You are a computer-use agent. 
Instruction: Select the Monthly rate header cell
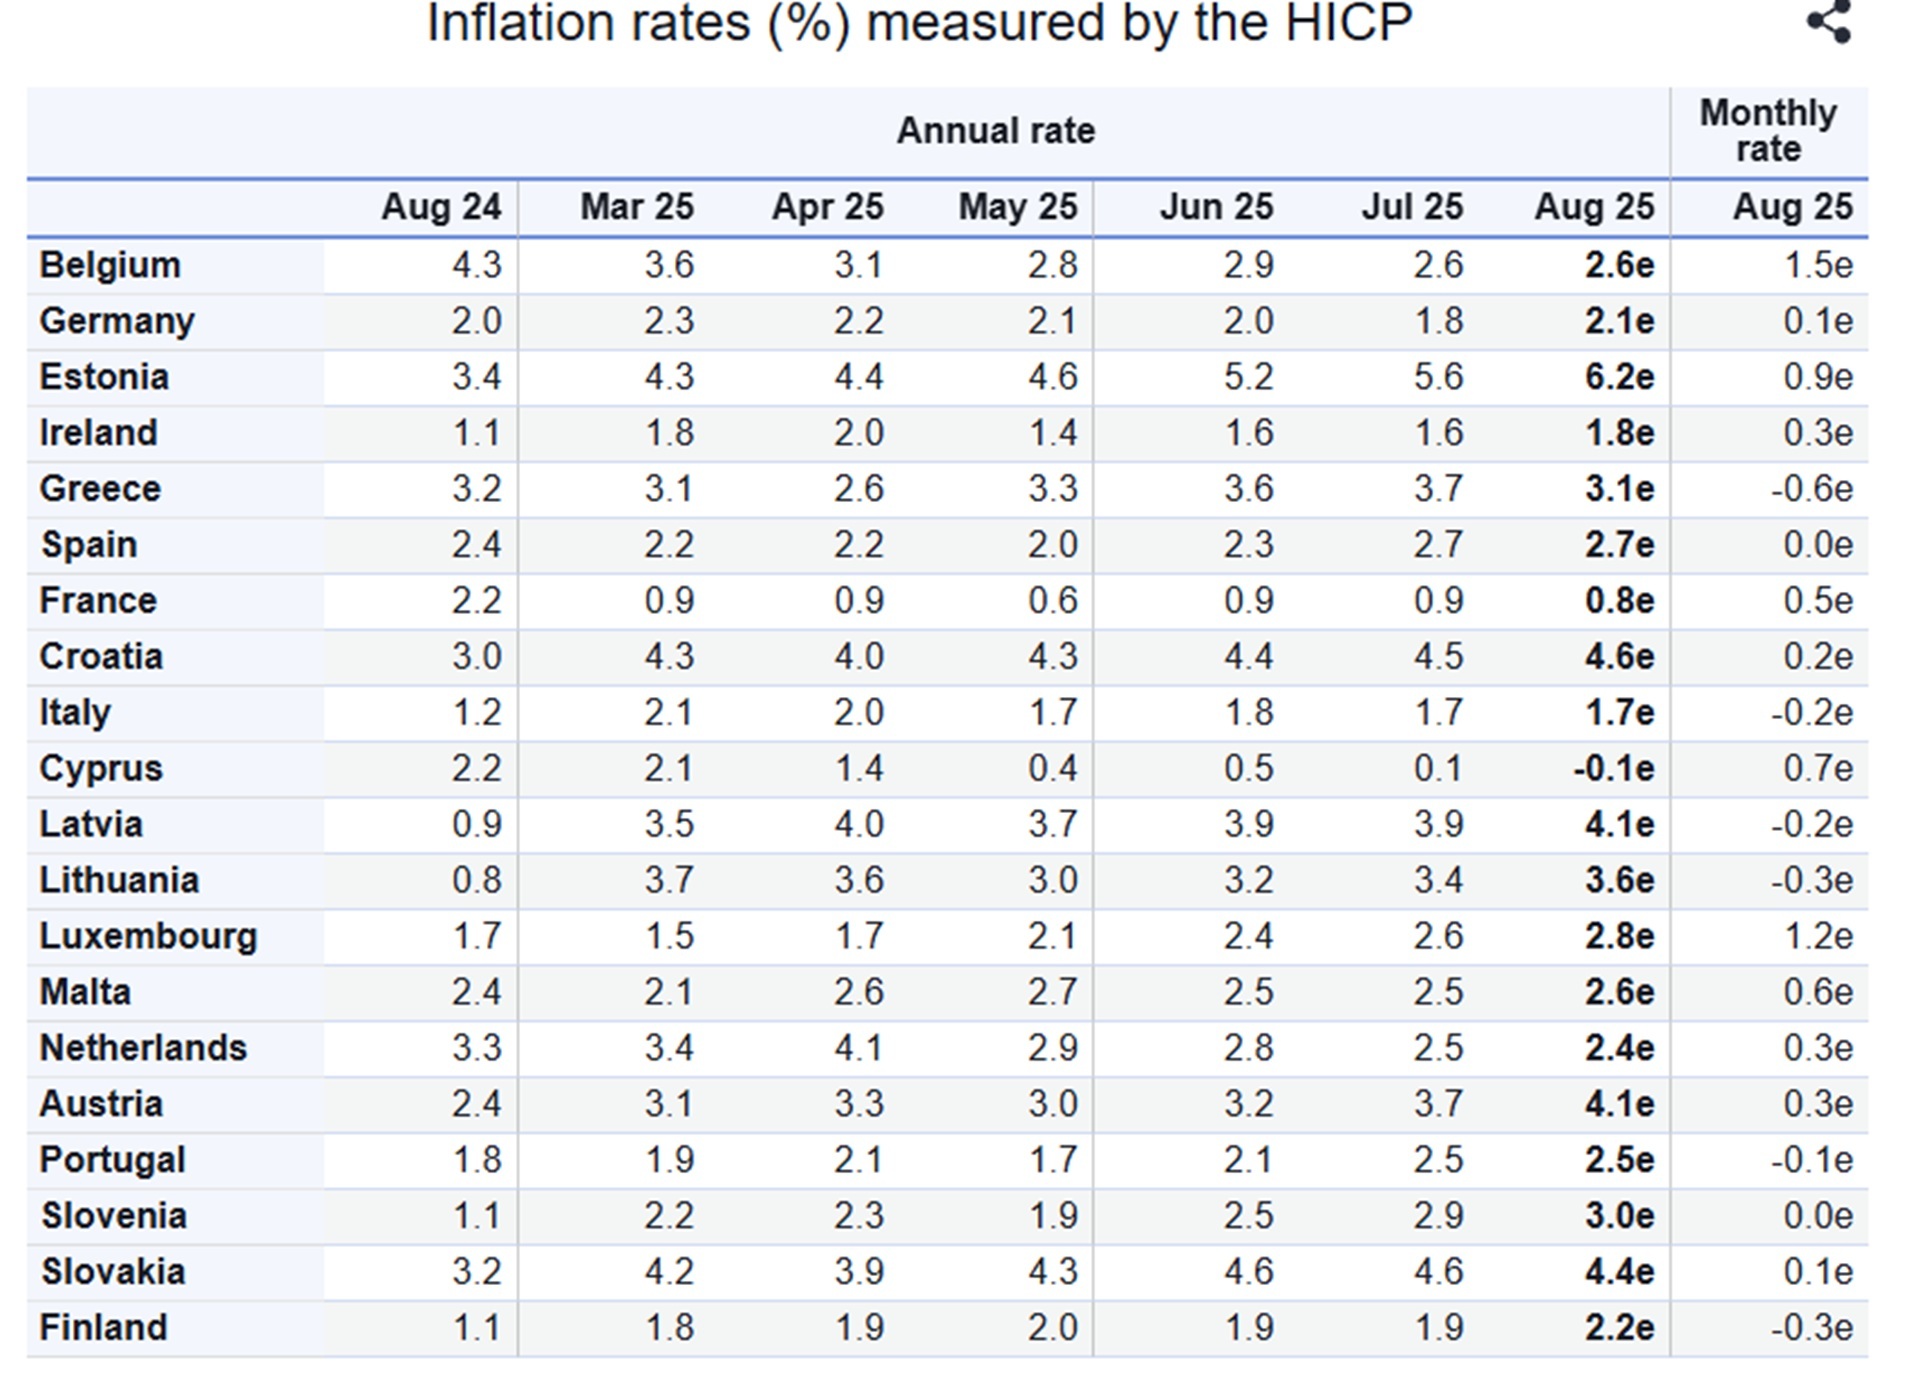pyautogui.click(x=1767, y=131)
